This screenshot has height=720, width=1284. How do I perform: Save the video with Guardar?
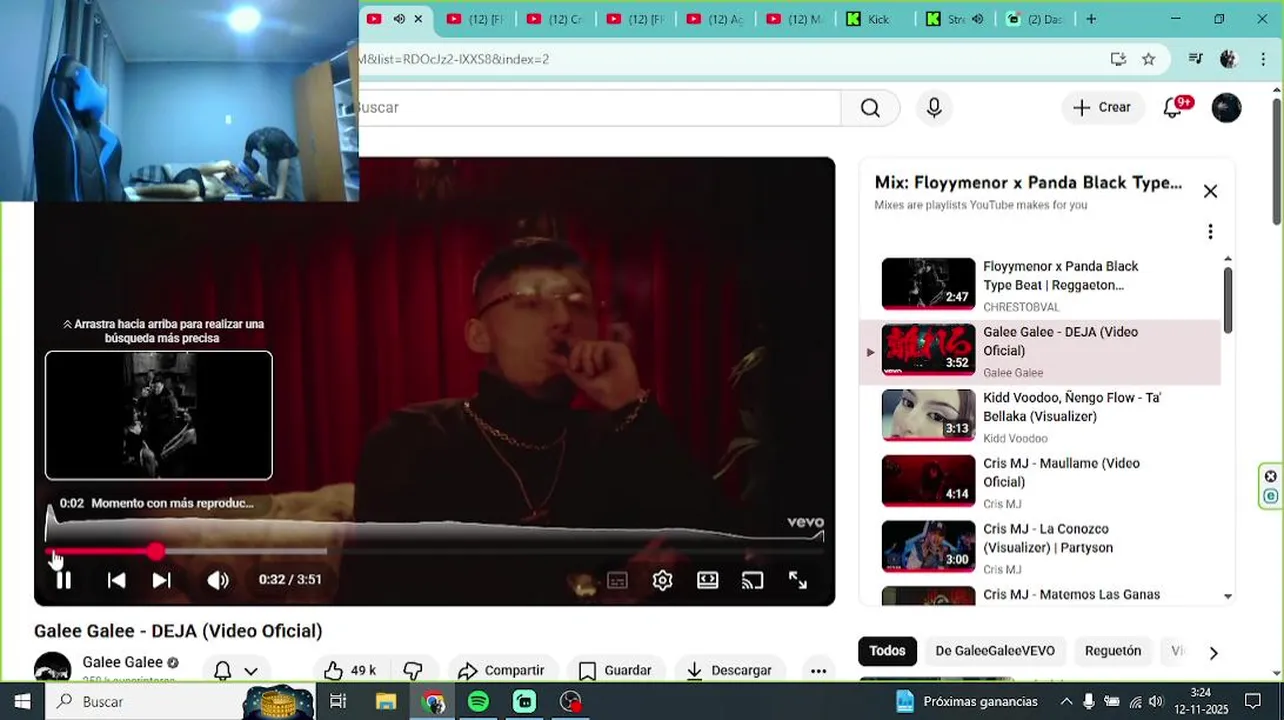tap(615, 670)
